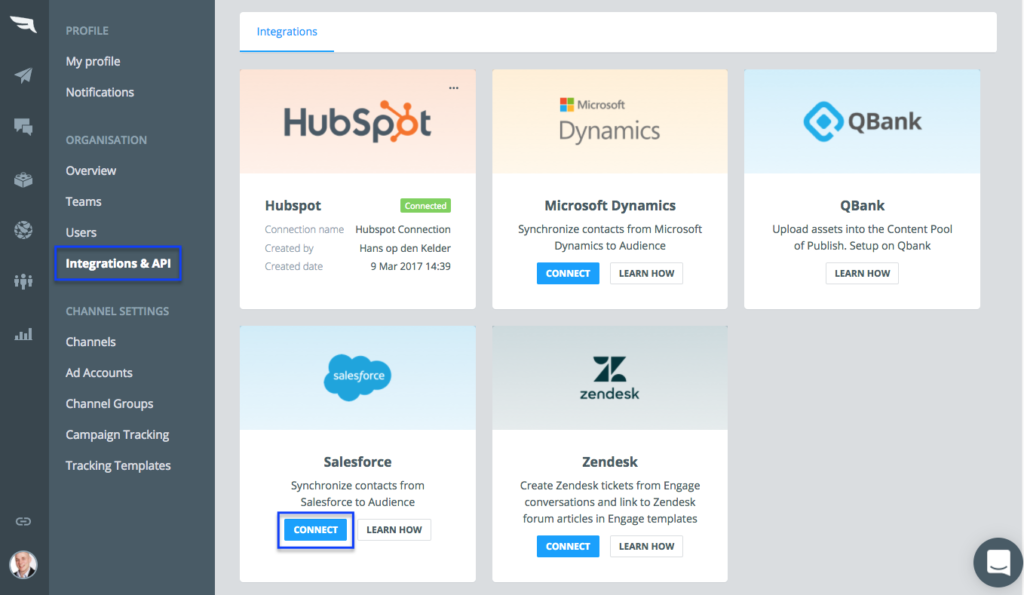Click the HubSpot logo banner
Screen dimensions: 1024x595
pos(357,121)
